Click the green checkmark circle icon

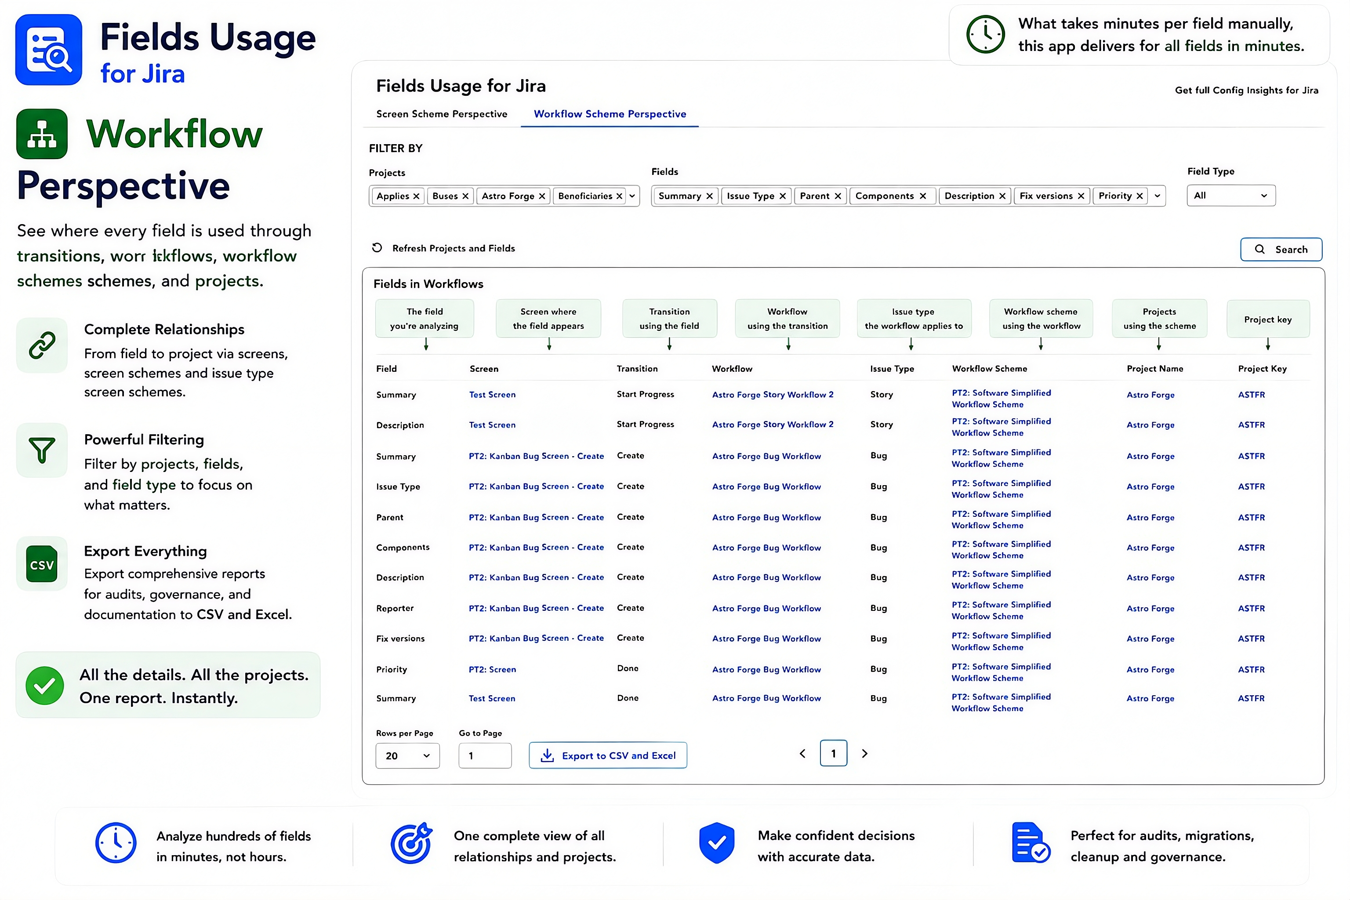tap(45, 686)
